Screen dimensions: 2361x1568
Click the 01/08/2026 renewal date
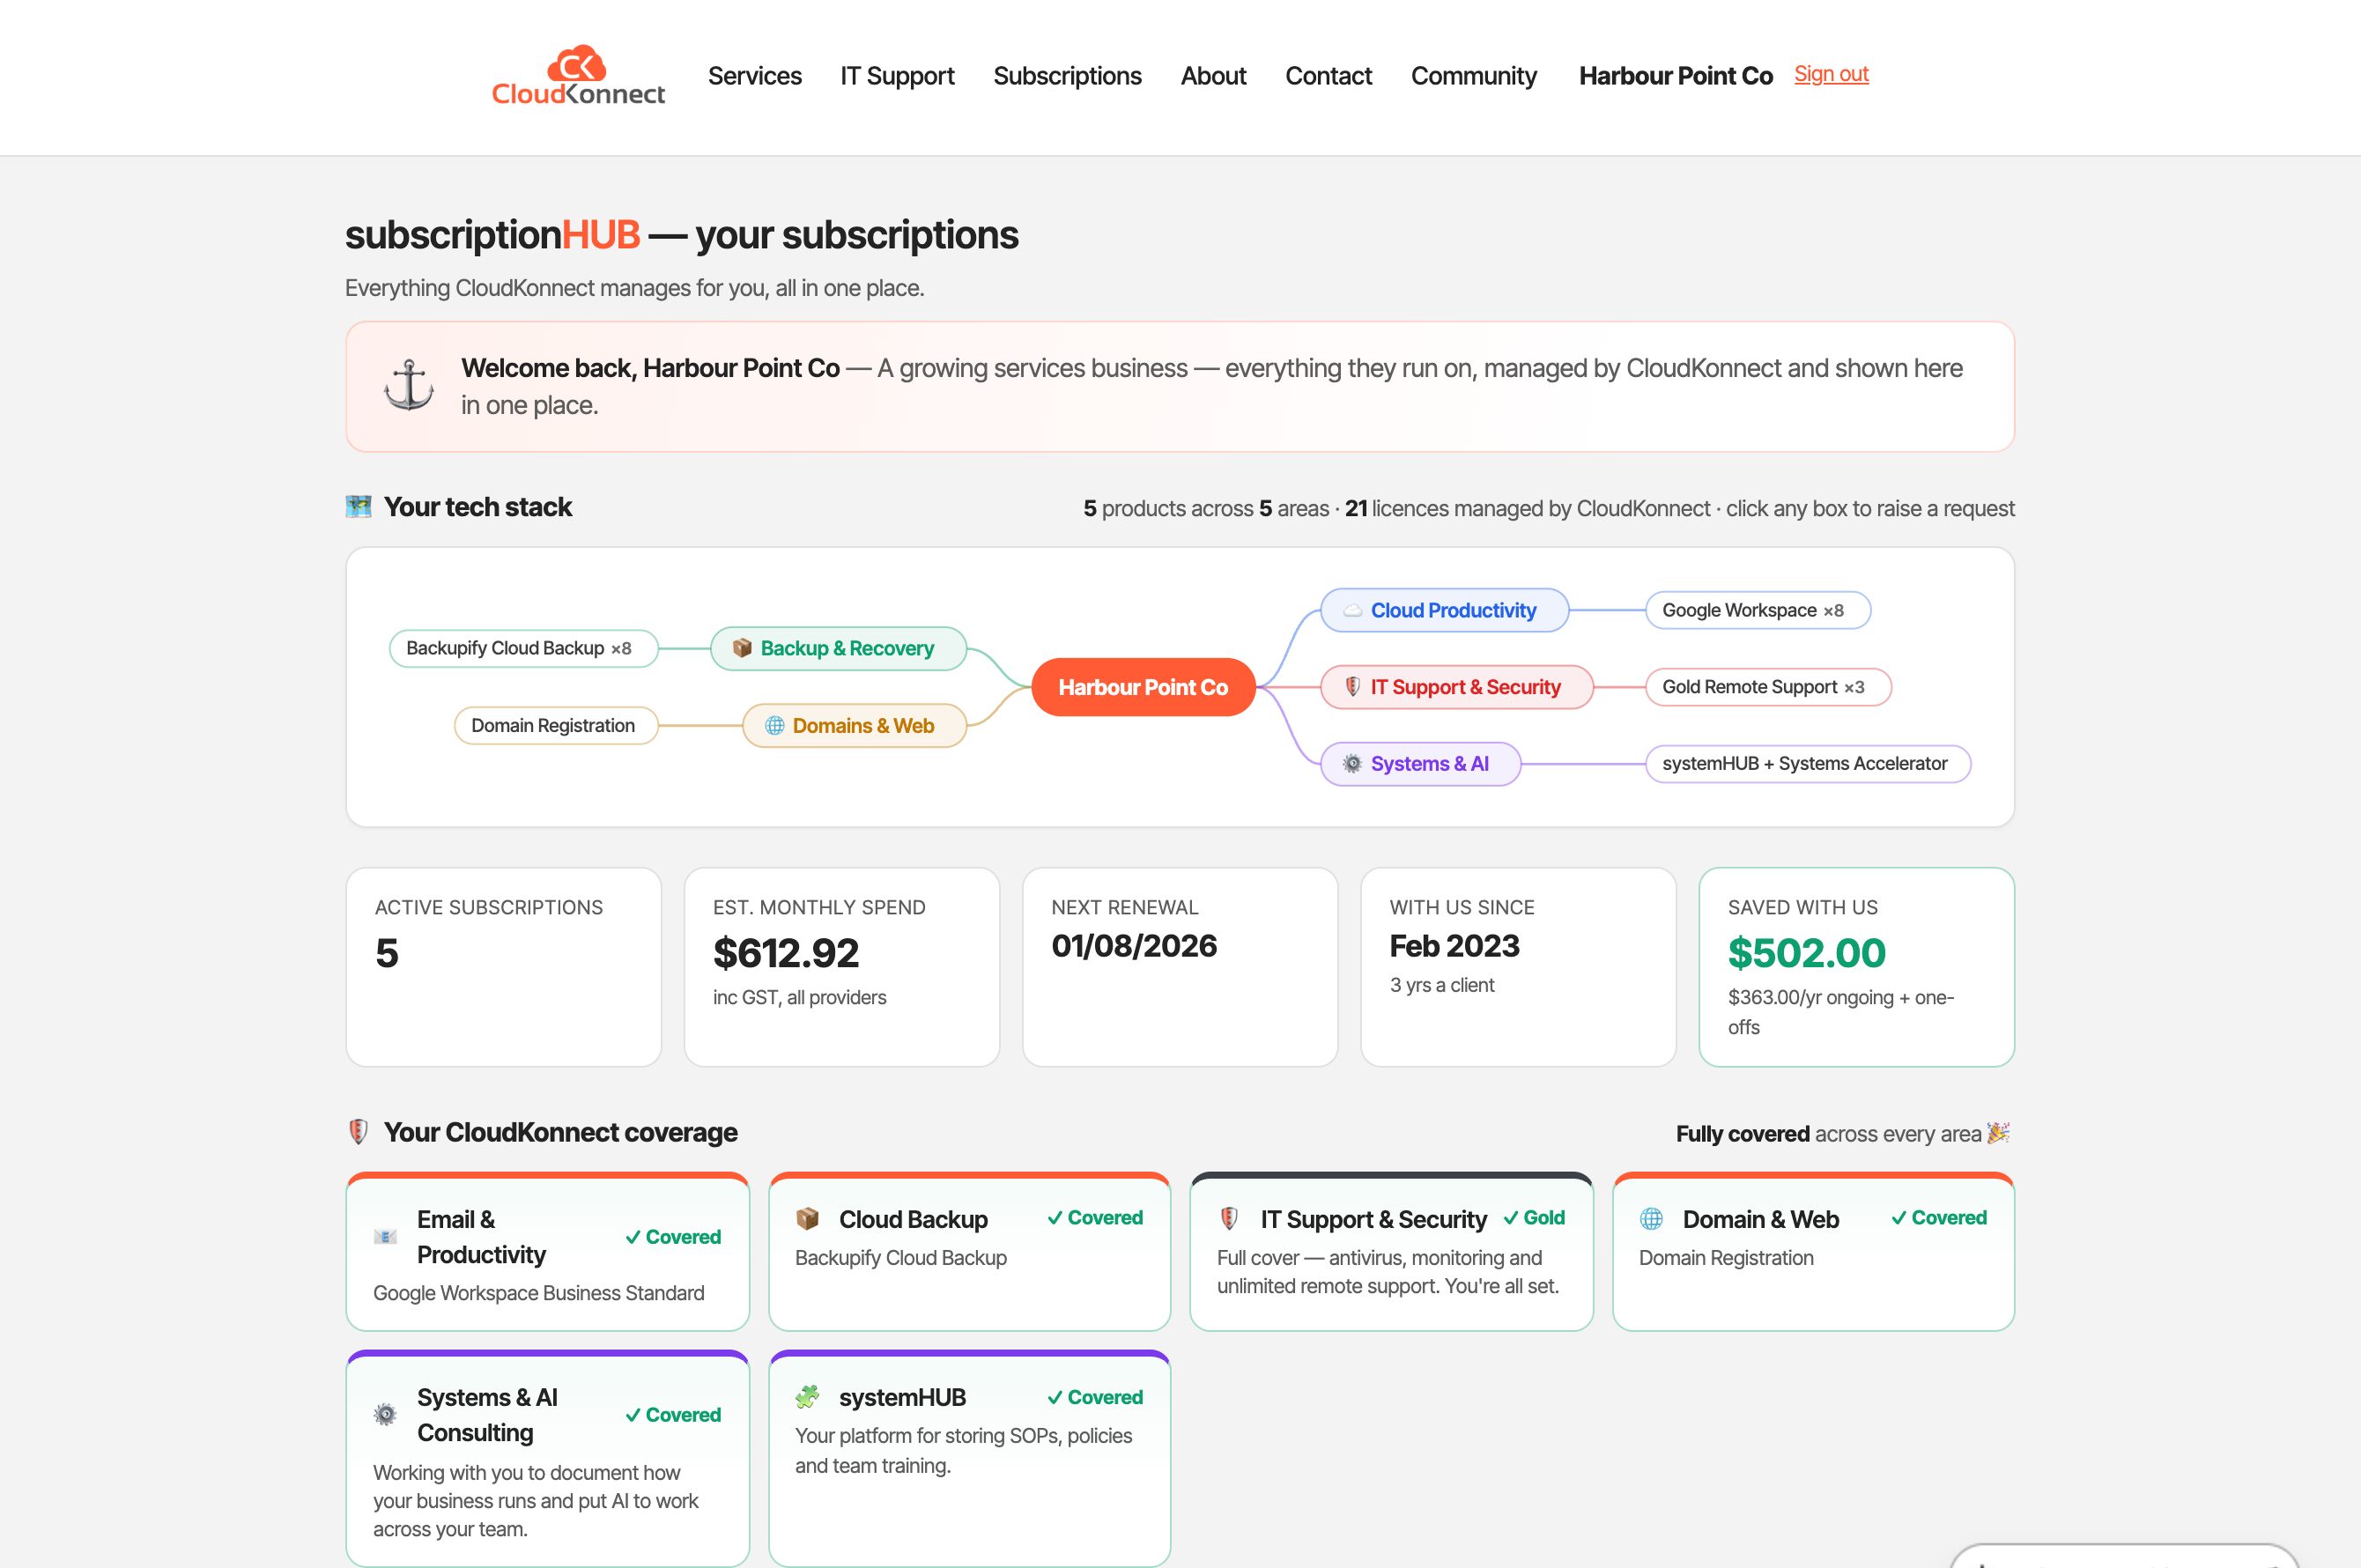pos(1134,946)
